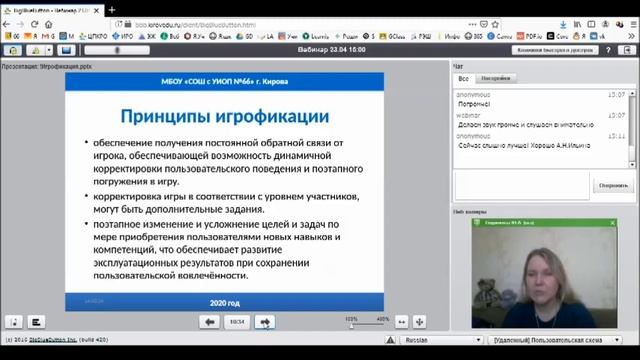Image resolution: width=640 pixels, height=360 pixels.
Task: Click into the chat message input box
Action: pyautogui.click(x=522, y=186)
